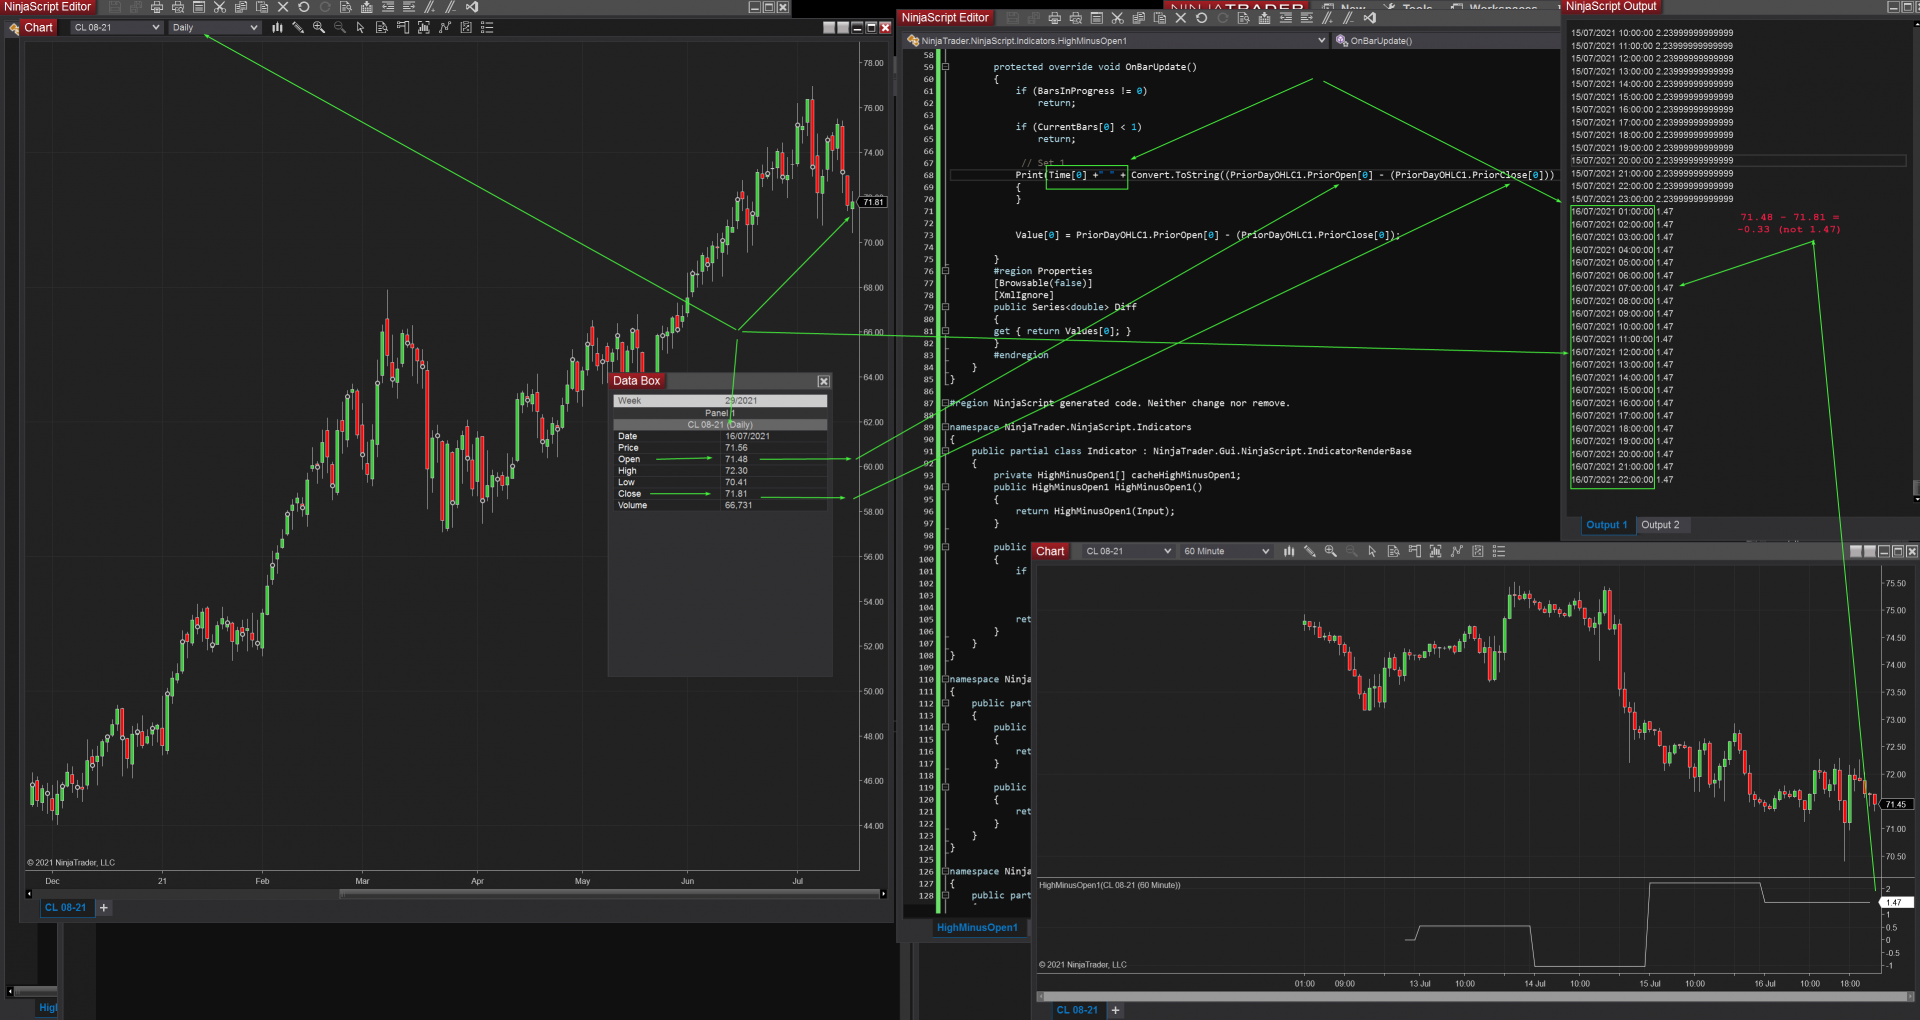This screenshot has height=1020, width=1920.
Task: Toggle Data Box icon in Daily chart toolbar
Action: pyautogui.click(x=382, y=28)
